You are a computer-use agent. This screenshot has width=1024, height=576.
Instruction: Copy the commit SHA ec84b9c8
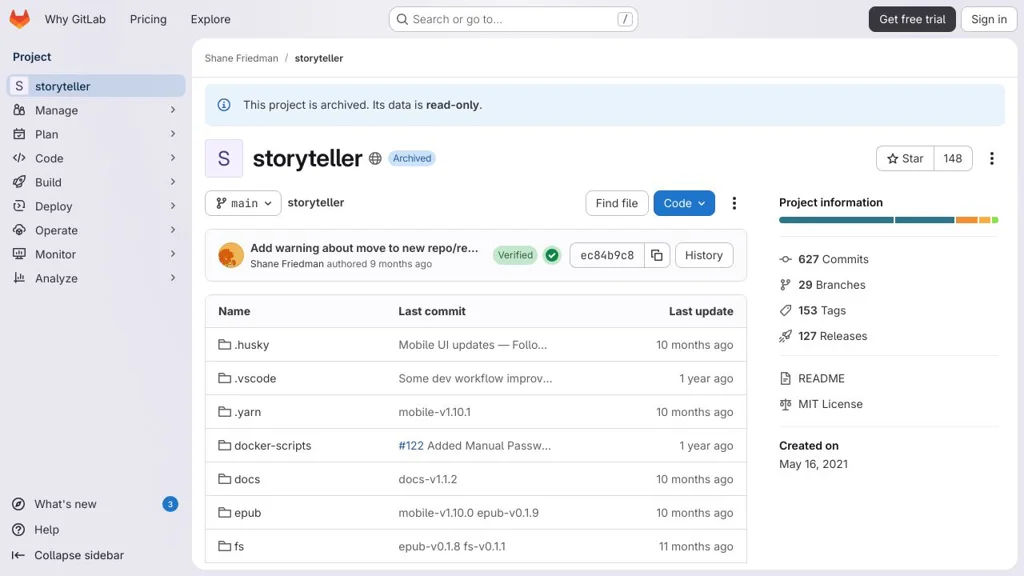[x=657, y=255]
